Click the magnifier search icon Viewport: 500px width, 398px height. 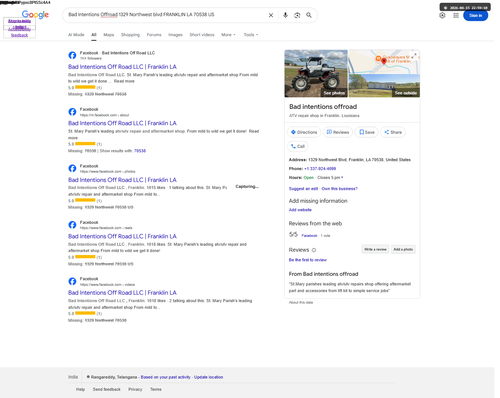point(309,15)
